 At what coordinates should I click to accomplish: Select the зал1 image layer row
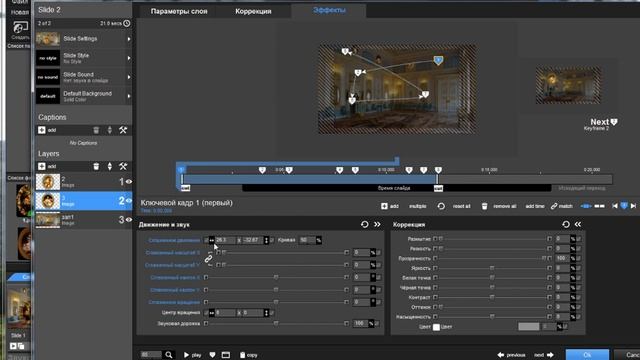[84, 220]
